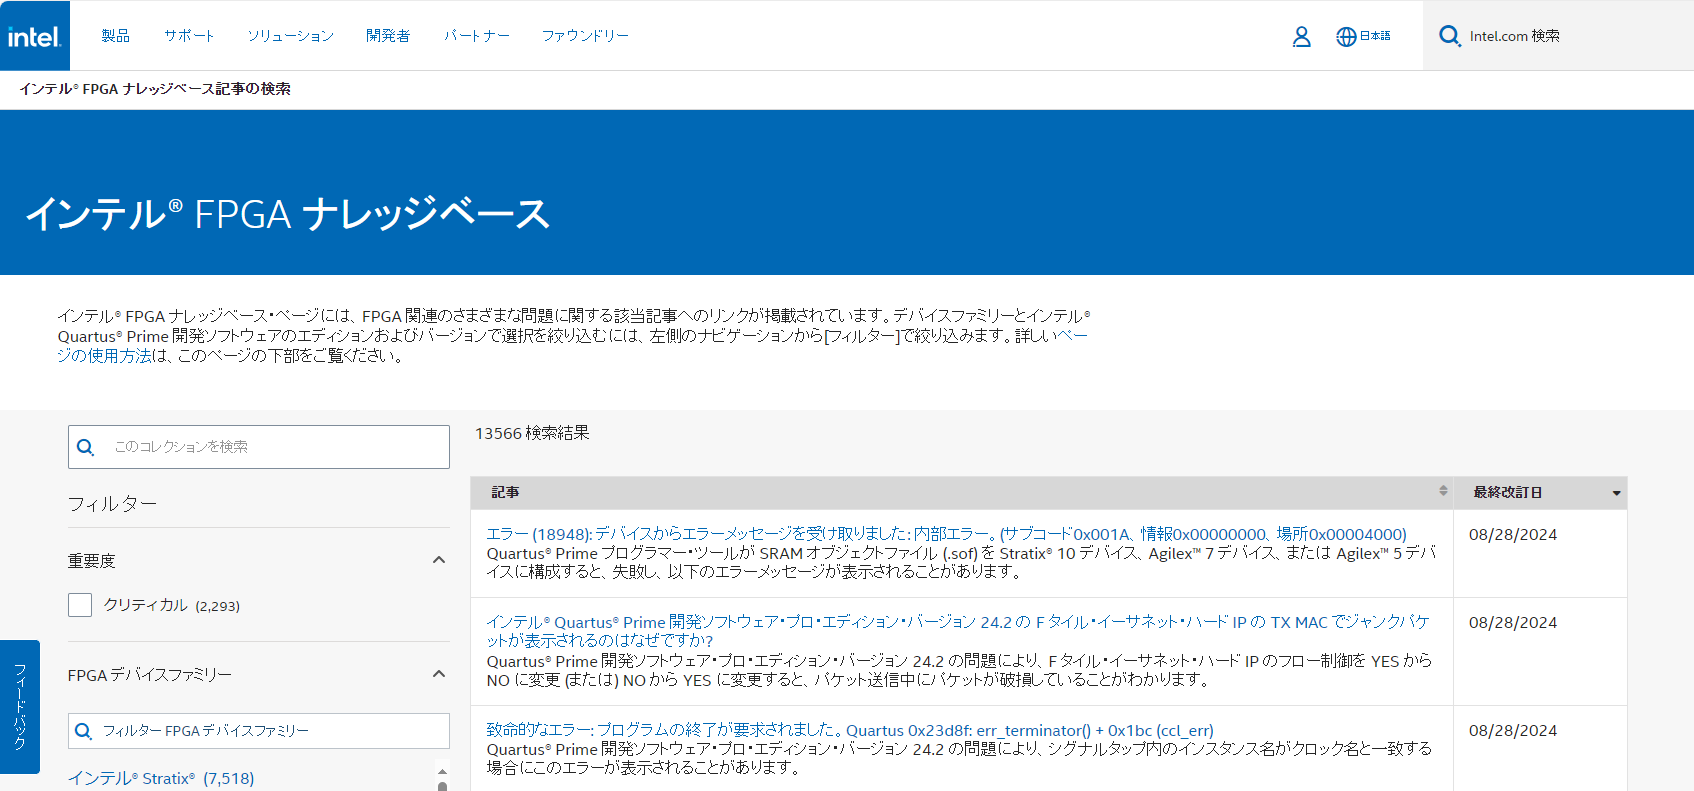This screenshot has width=1694, height=791.
Task: Toggle the クリティカル checkbox
Action: pos(80,605)
